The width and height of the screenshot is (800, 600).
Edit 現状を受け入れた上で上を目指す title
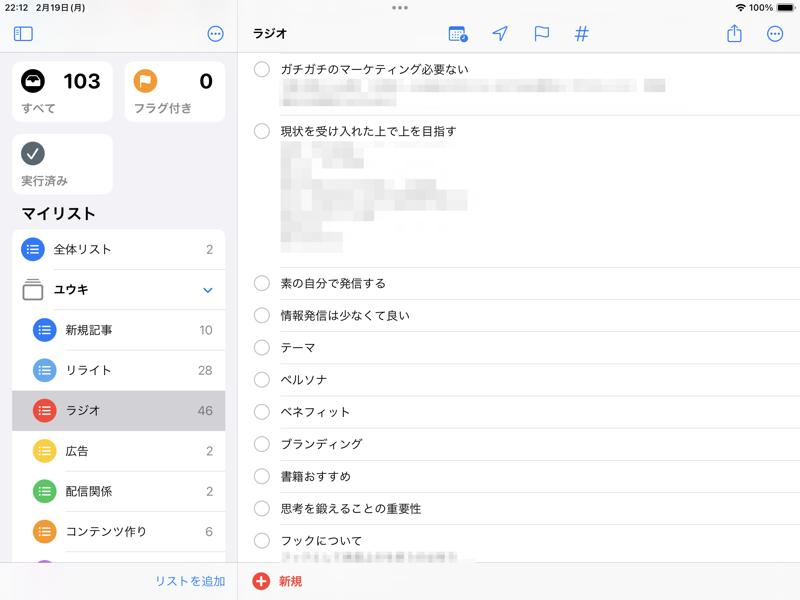click(x=368, y=131)
